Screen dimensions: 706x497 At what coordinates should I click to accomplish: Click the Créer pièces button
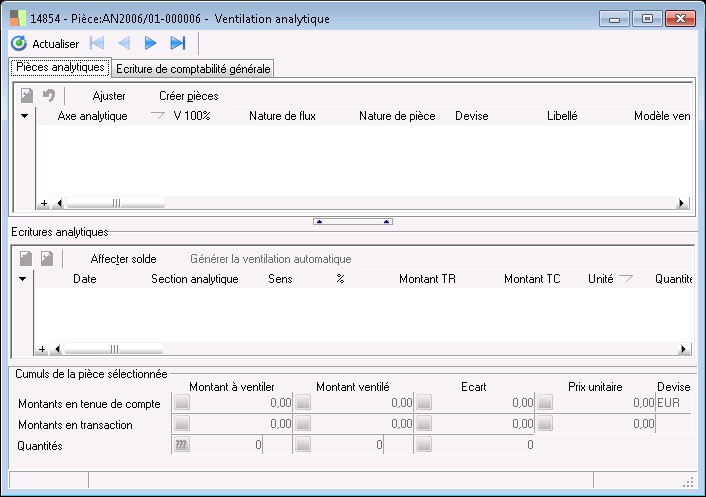point(189,96)
